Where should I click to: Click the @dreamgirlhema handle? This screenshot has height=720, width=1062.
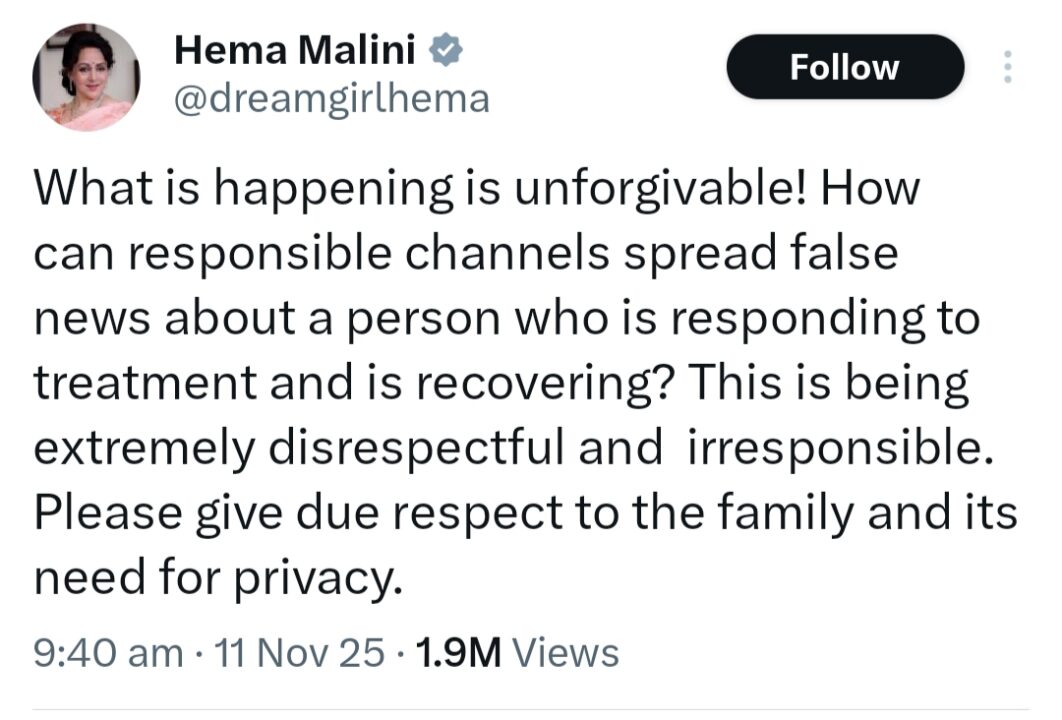coord(332,98)
